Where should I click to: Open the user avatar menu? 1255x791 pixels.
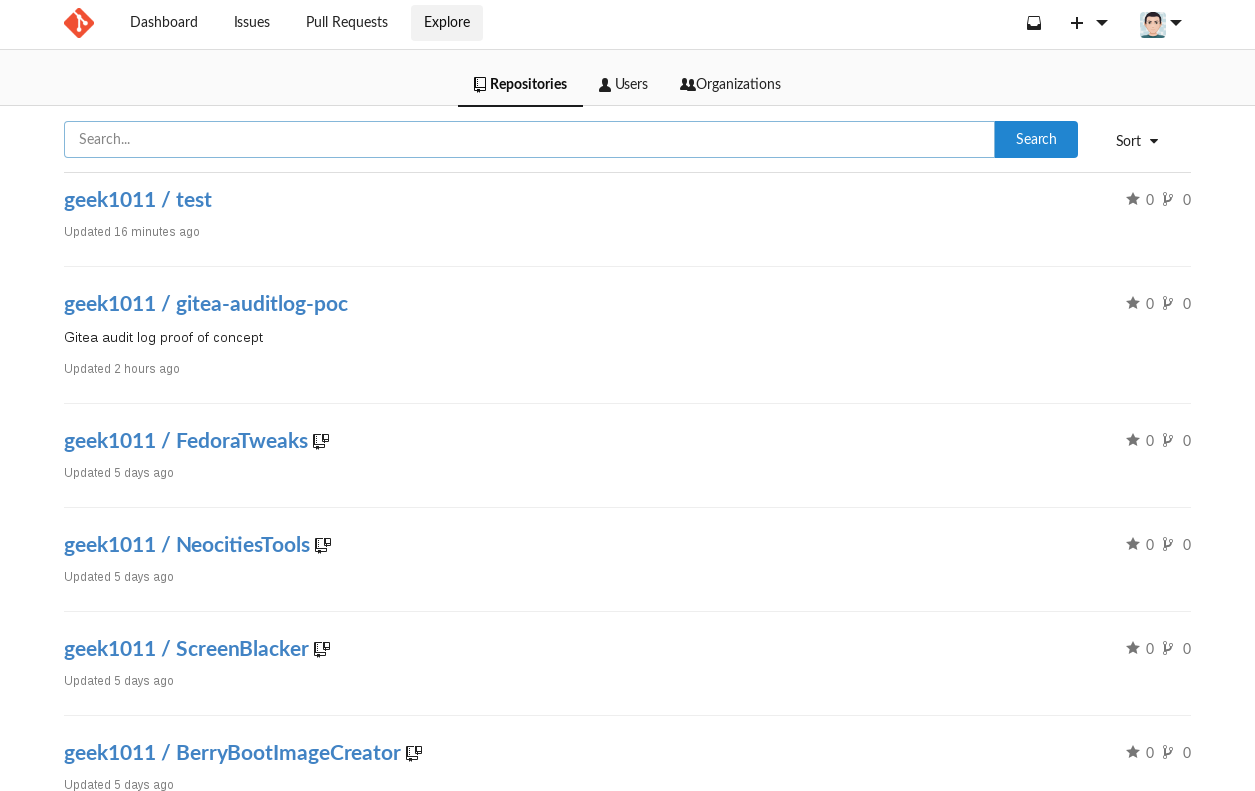1161,24
